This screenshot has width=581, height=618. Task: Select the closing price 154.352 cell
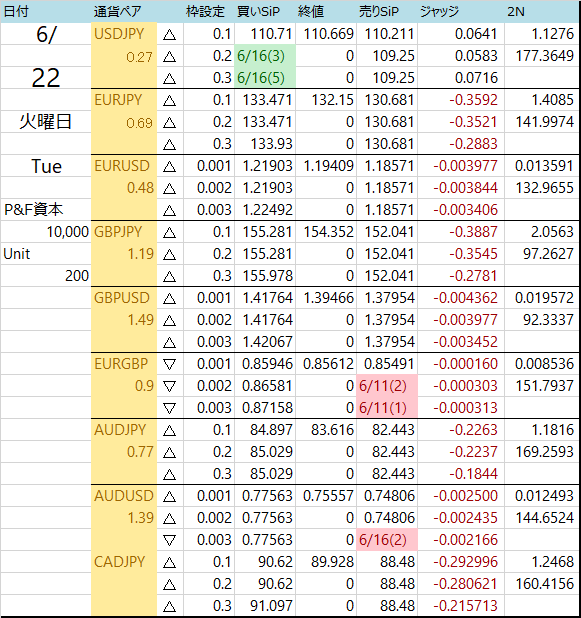coord(326,232)
